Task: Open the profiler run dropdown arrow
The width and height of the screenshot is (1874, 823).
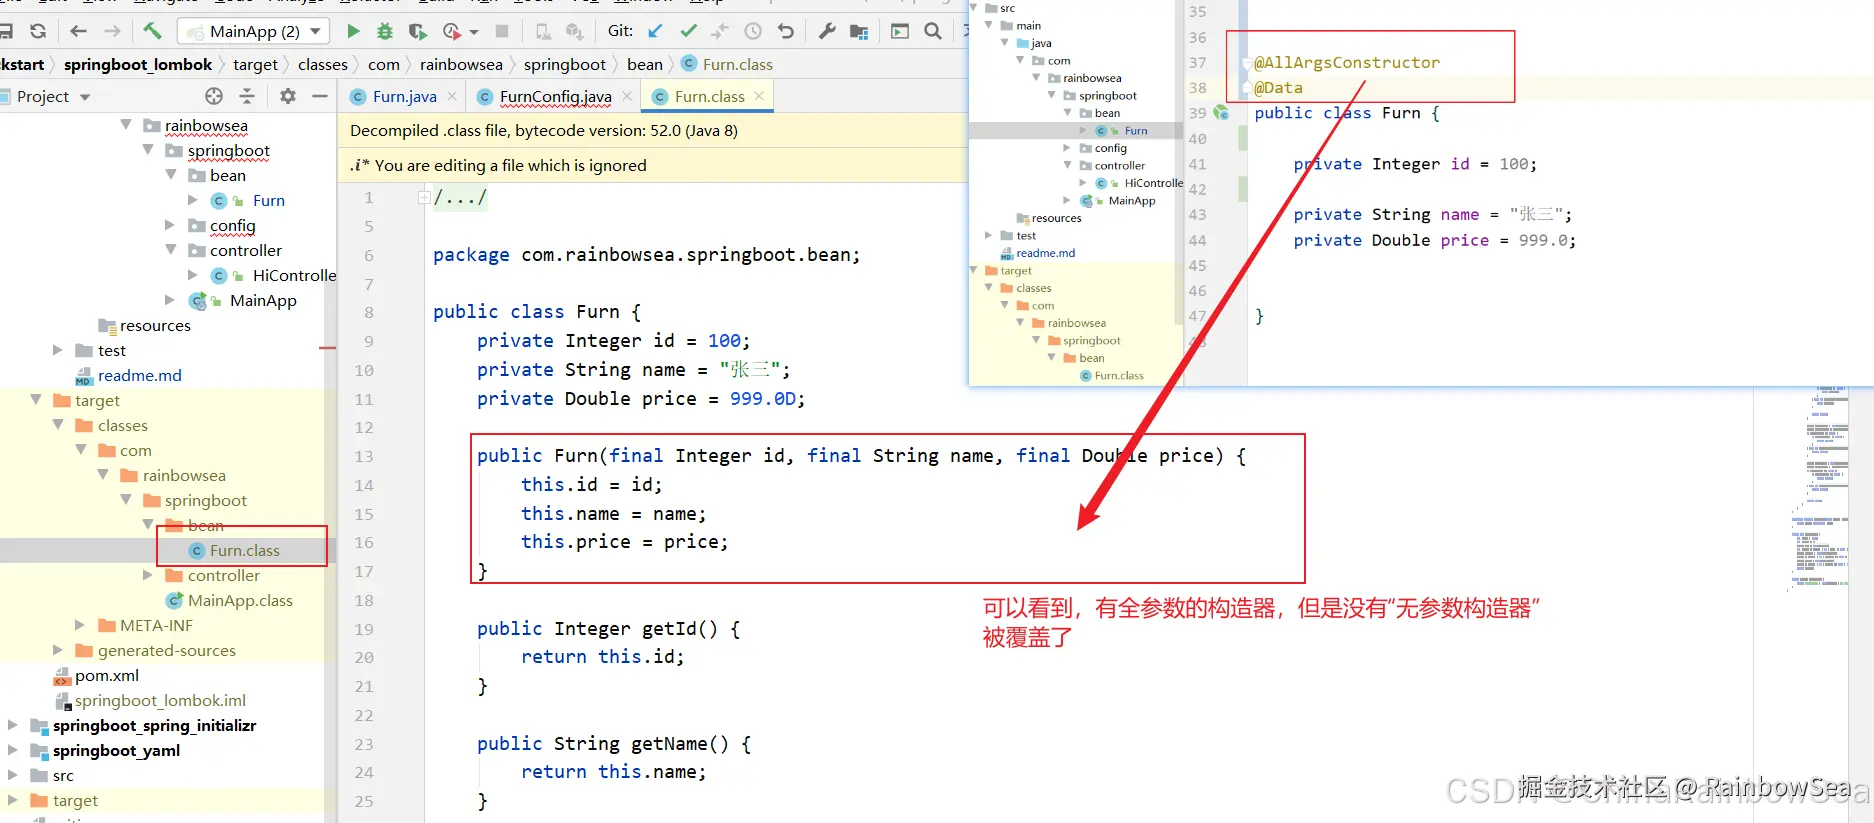Action: pos(474,32)
